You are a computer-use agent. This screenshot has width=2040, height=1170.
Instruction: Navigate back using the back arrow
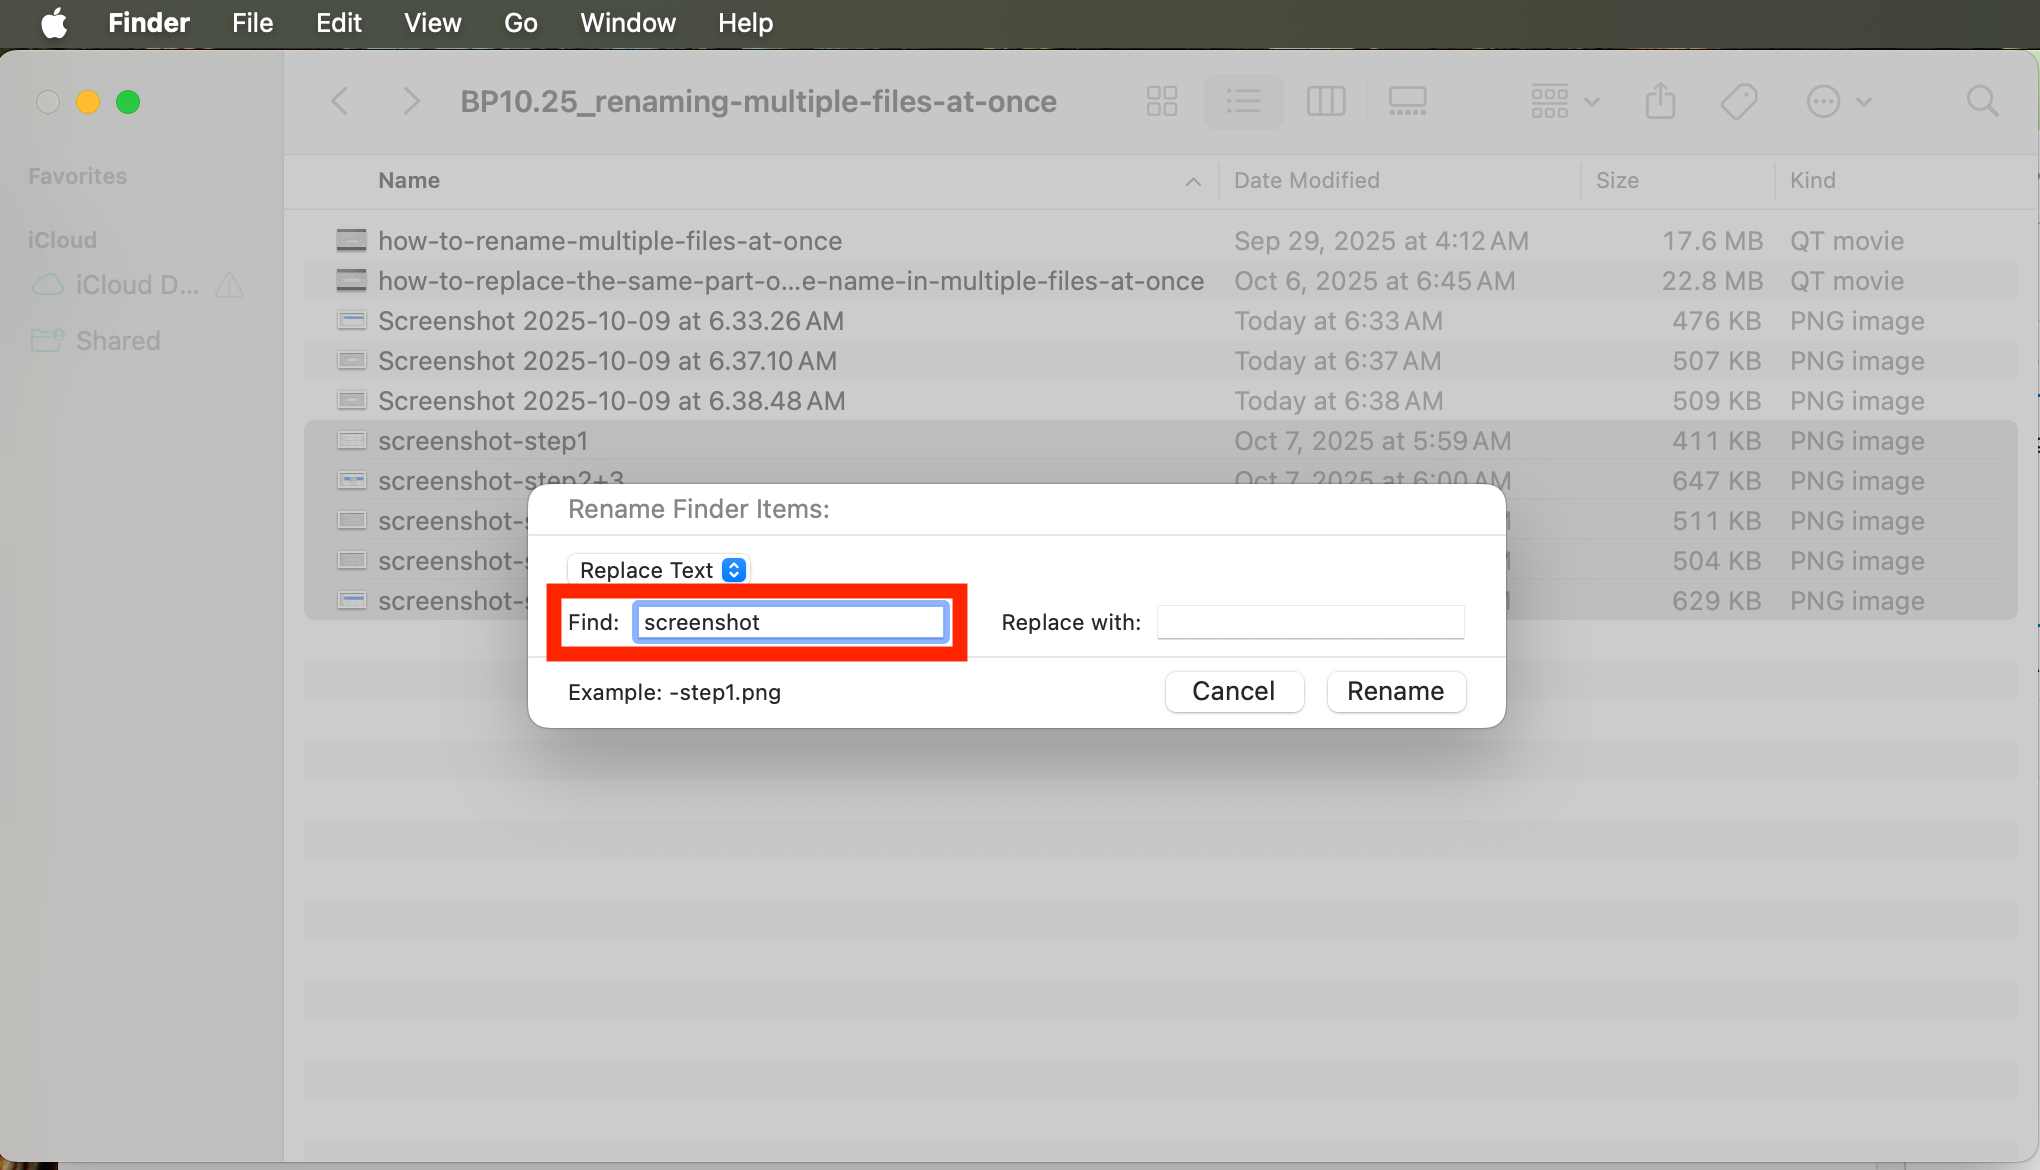(x=341, y=100)
